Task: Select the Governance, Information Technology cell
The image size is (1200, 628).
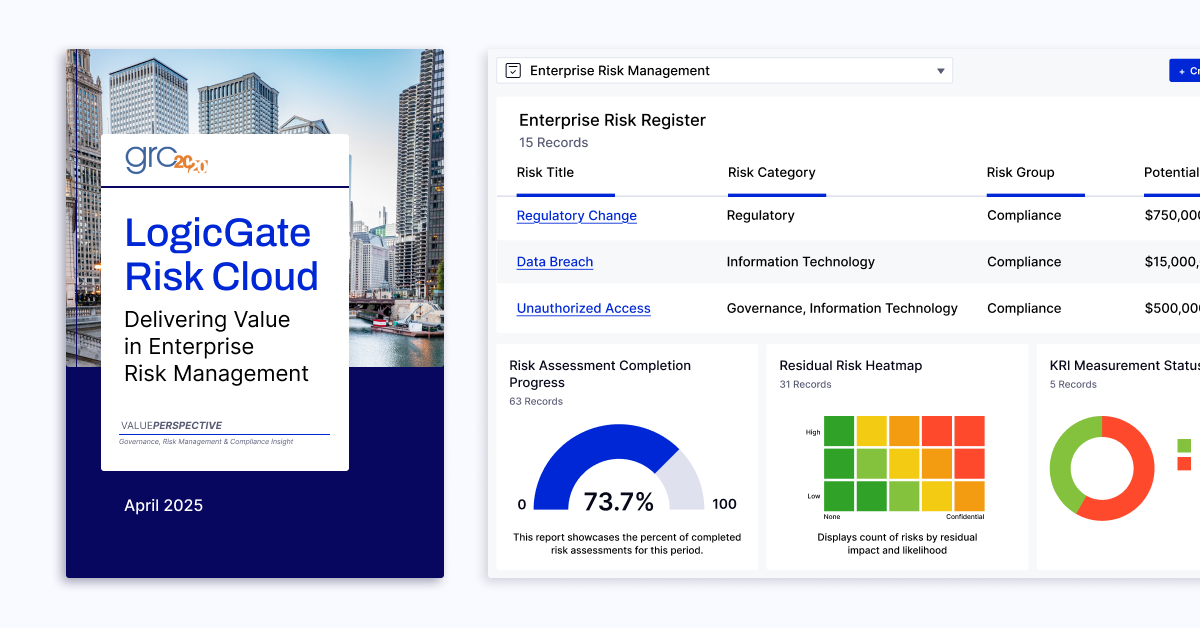Action: 842,308
